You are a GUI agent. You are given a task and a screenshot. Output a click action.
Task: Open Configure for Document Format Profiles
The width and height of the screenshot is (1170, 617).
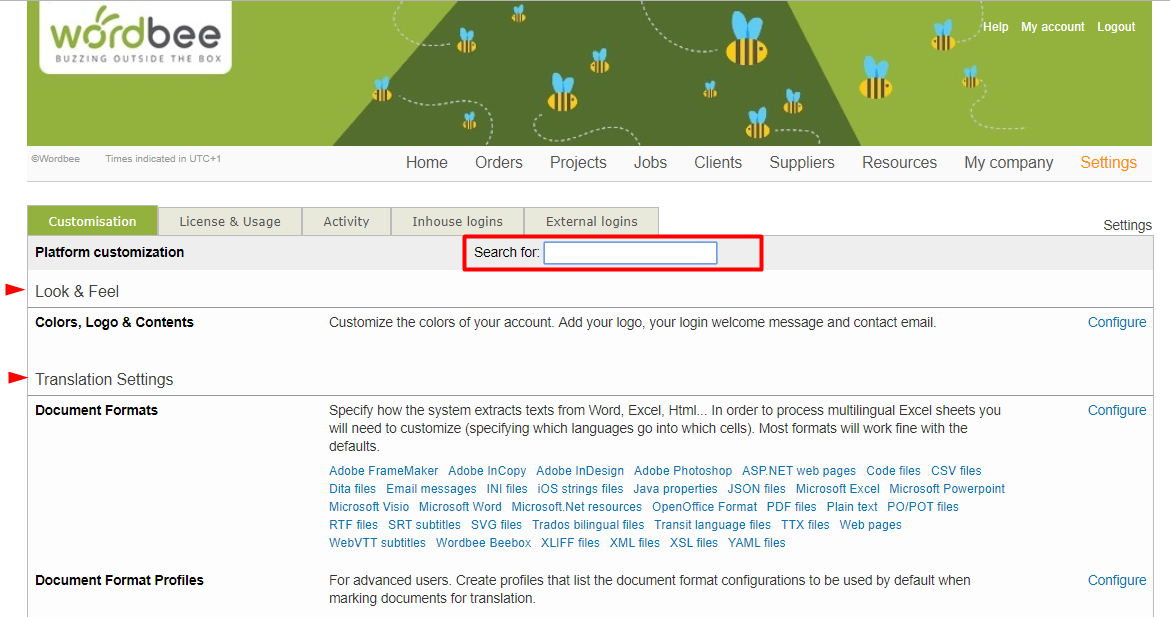tap(1116, 580)
